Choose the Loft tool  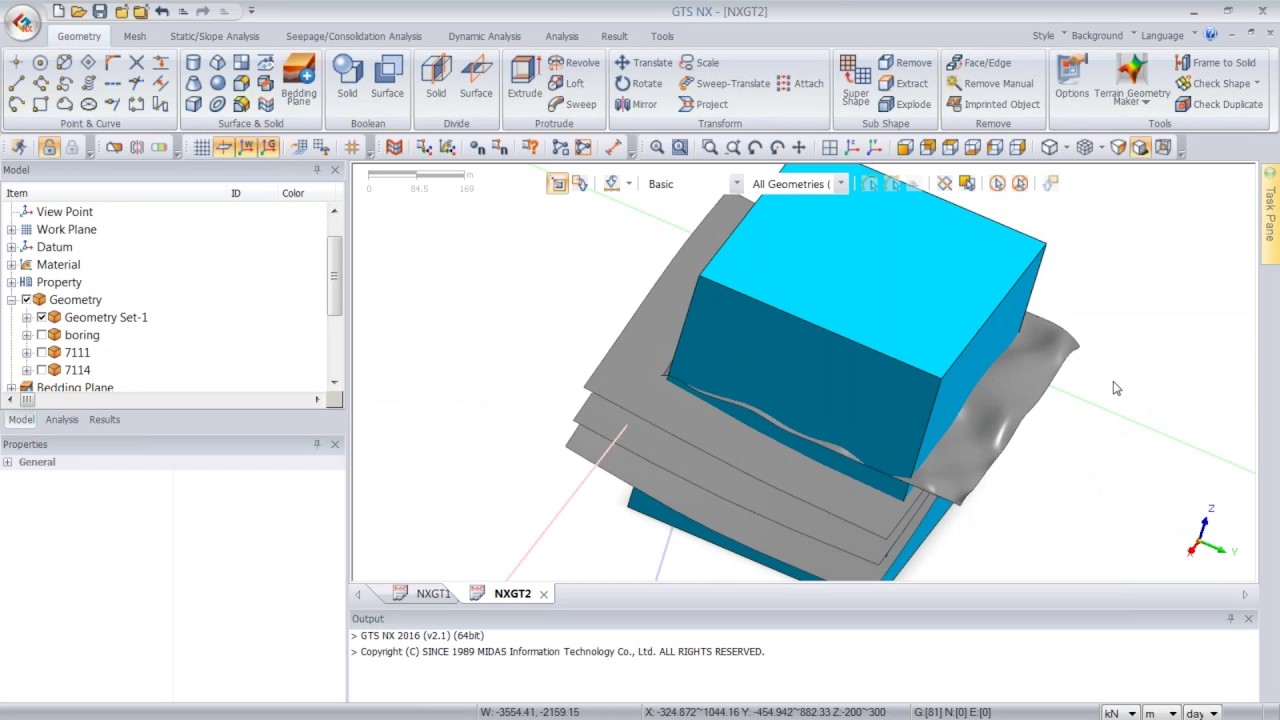(x=566, y=83)
